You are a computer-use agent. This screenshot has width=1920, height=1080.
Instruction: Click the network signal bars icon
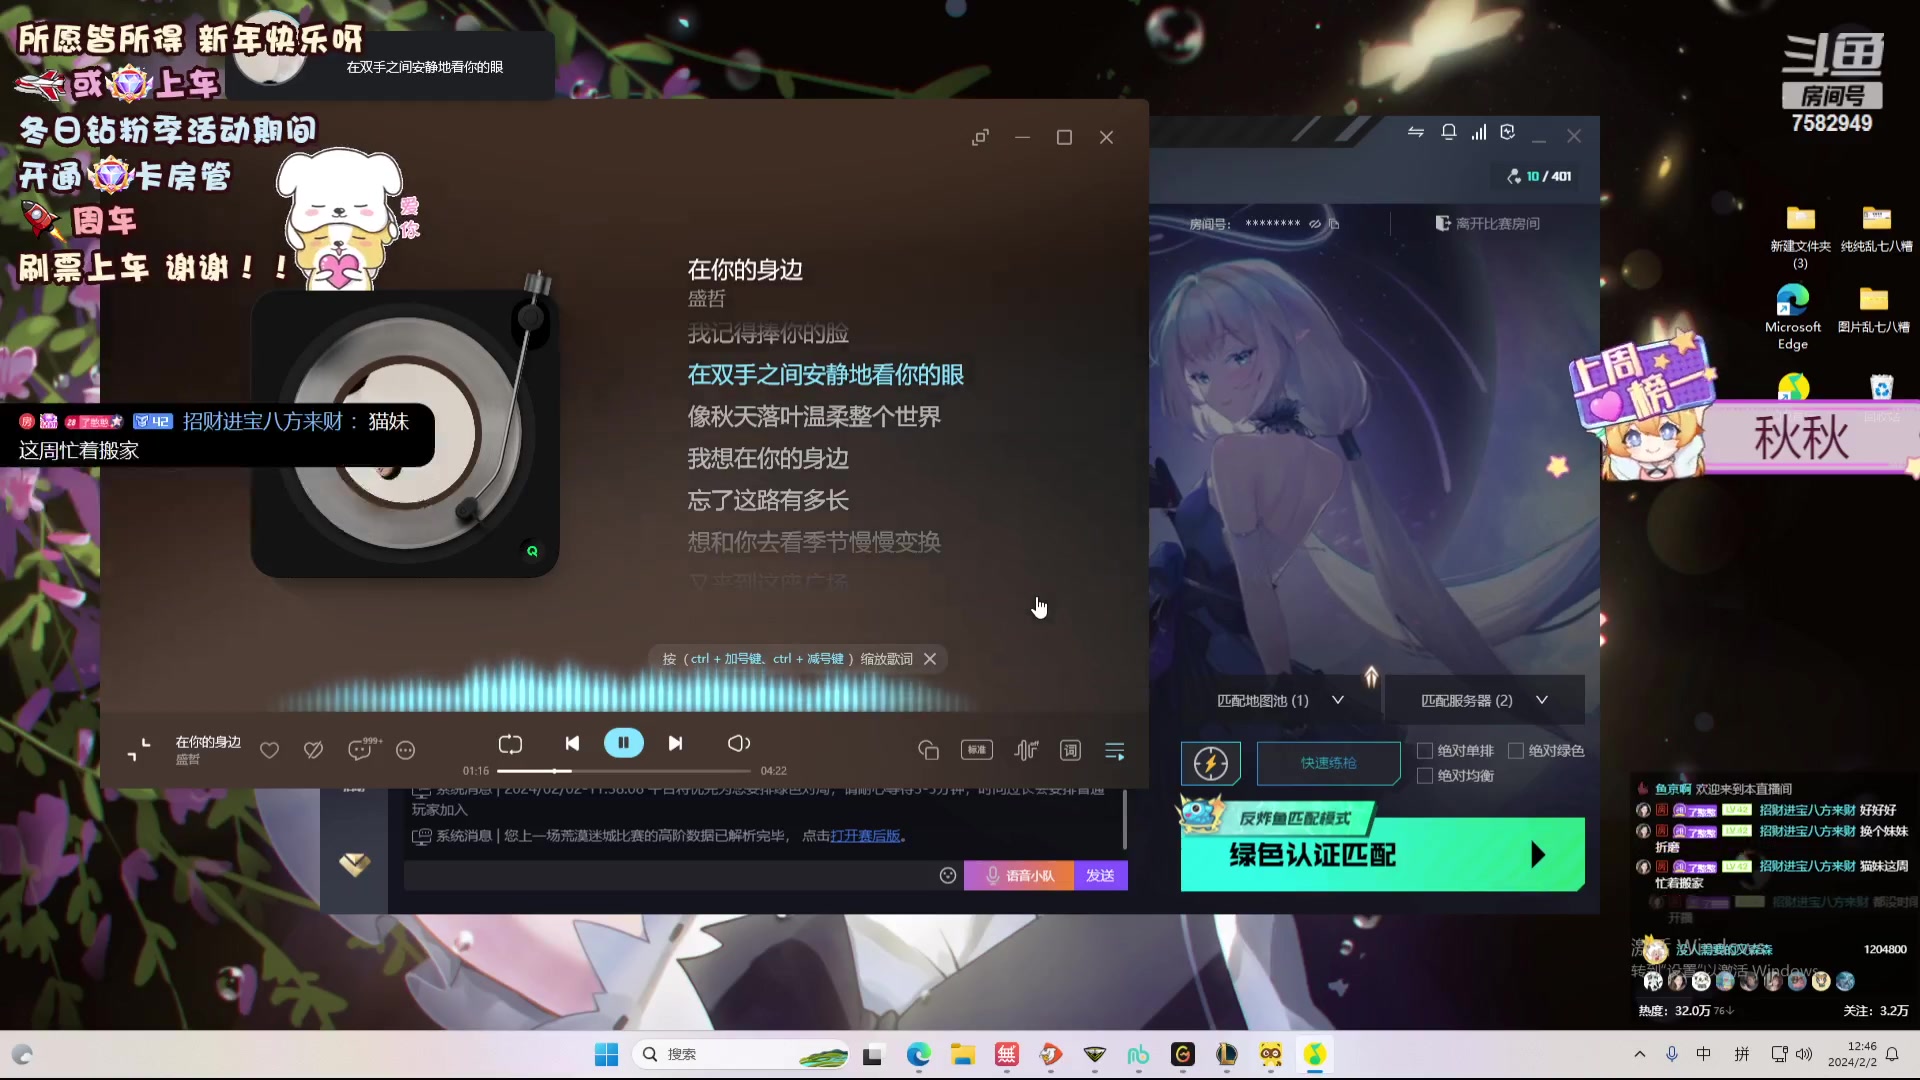(1478, 132)
